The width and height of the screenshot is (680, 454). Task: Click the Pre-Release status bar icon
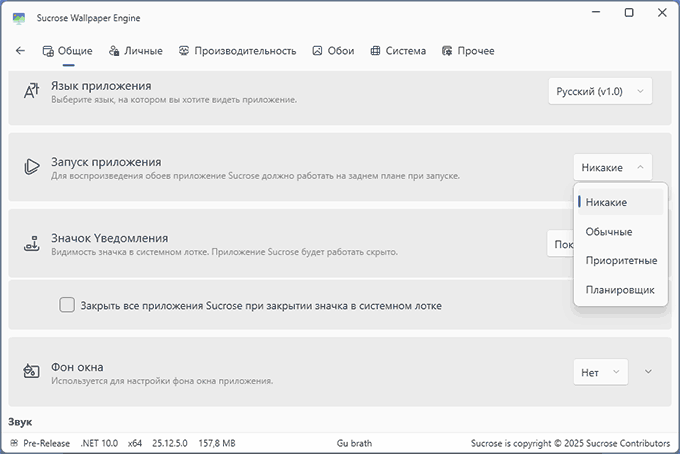15,443
